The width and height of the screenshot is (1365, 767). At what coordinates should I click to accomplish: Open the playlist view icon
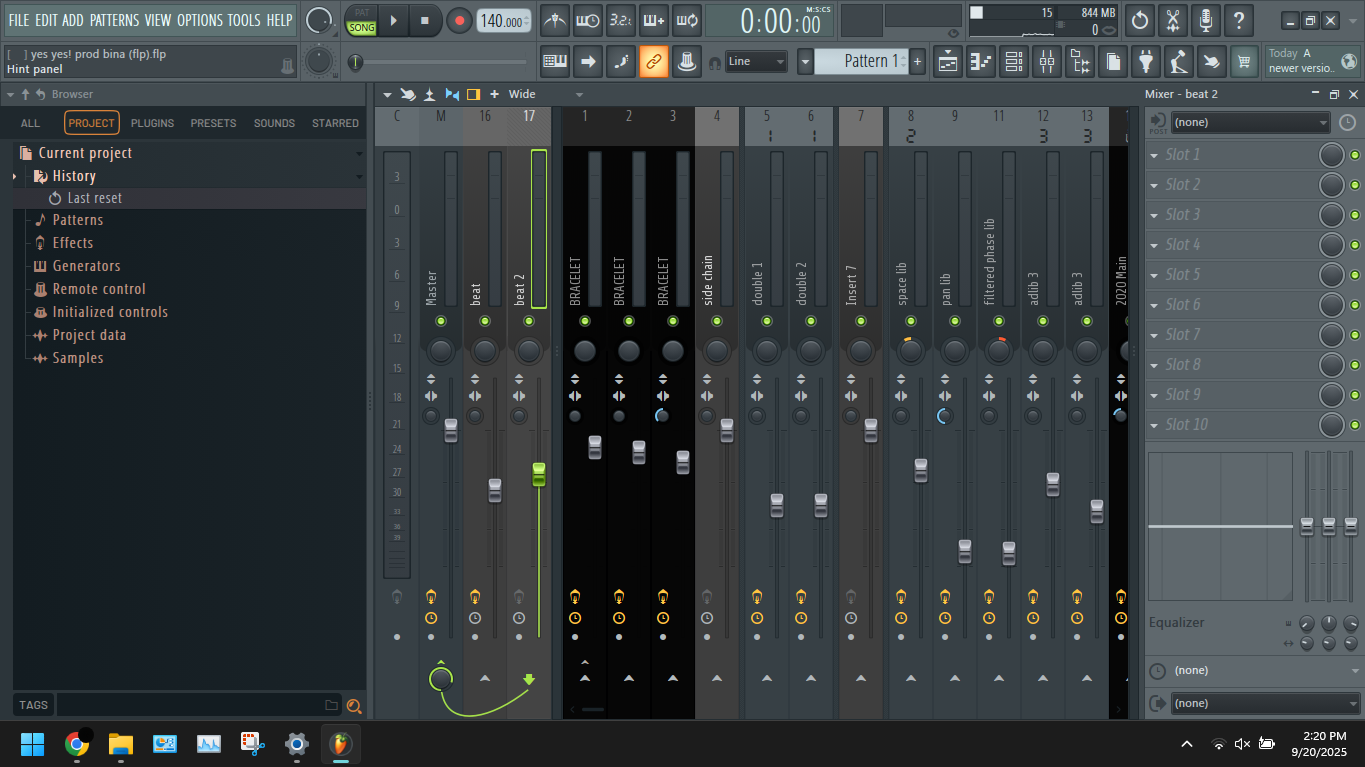pos(948,62)
